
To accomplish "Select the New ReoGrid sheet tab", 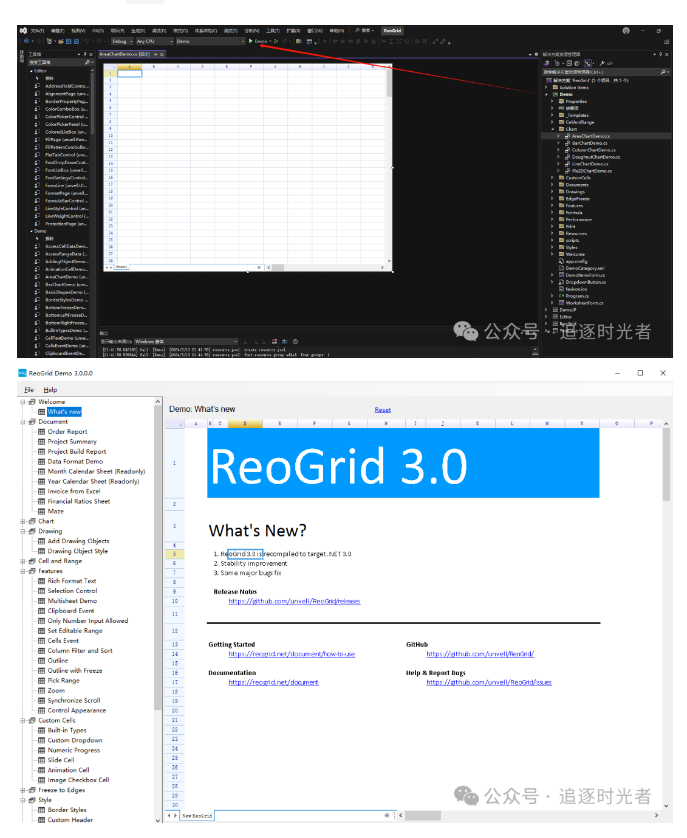I will 197,817.
